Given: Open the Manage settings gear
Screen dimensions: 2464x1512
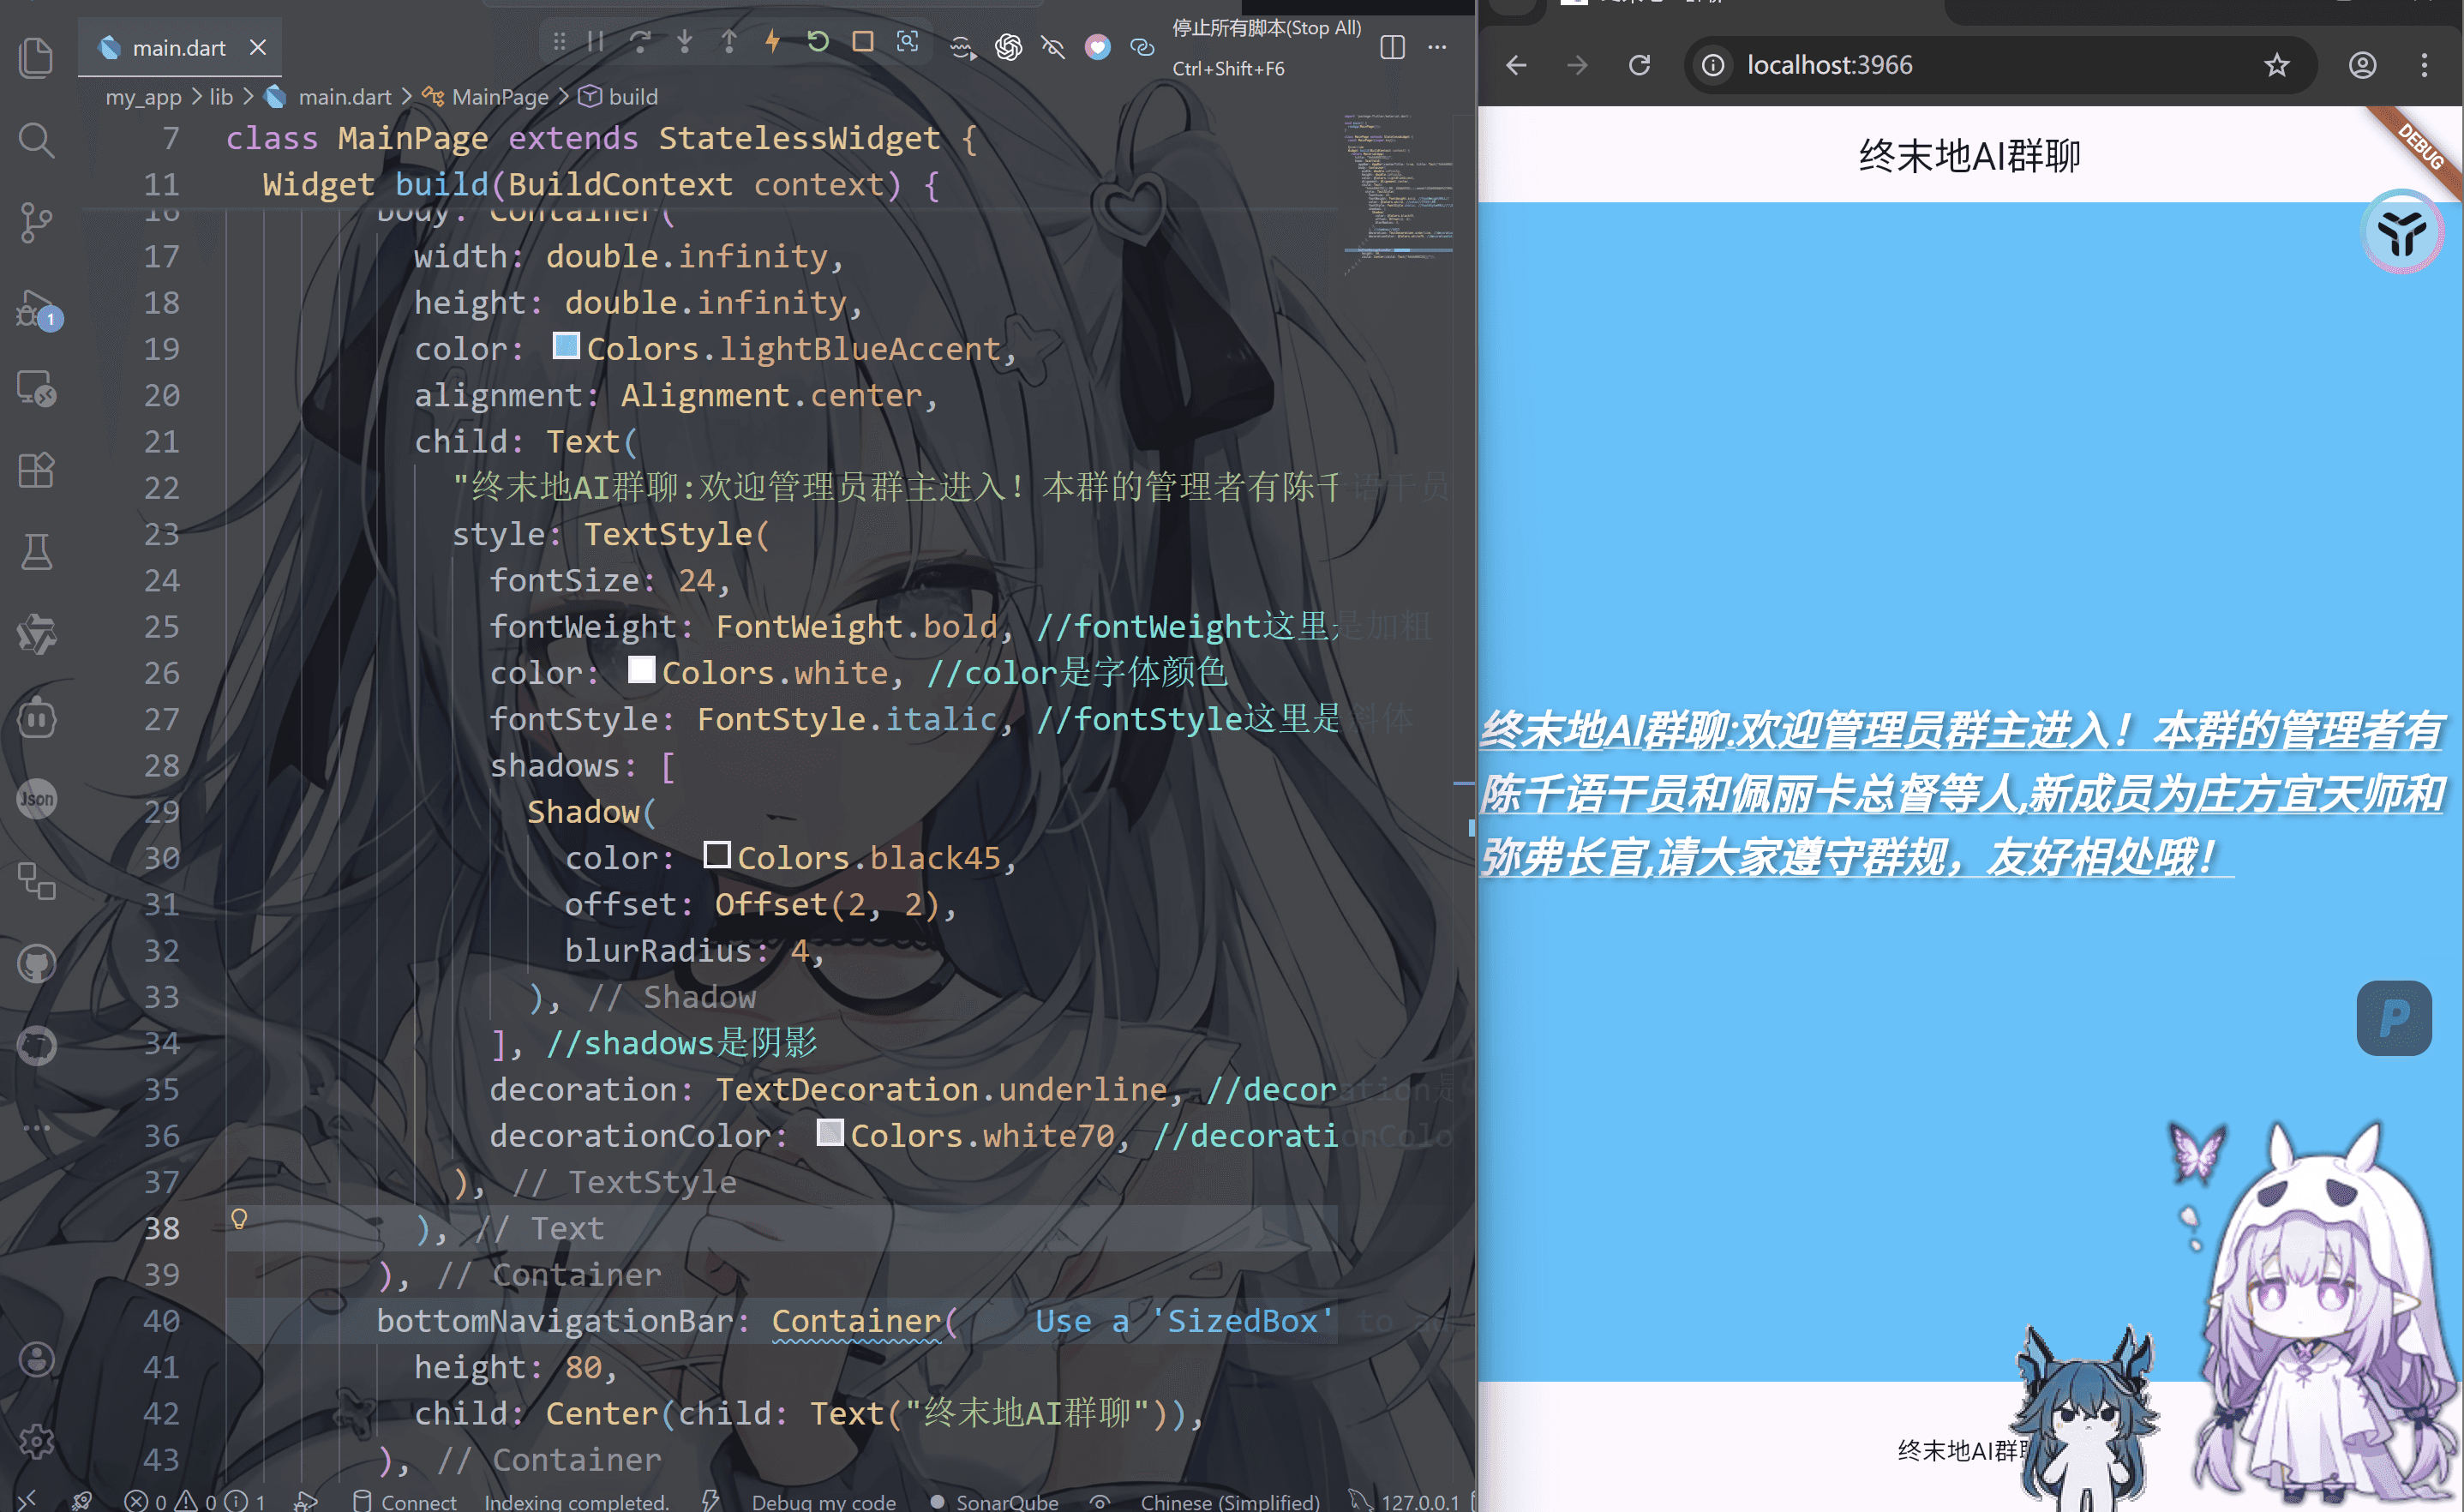Looking at the screenshot, I should [x=36, y=1442].
